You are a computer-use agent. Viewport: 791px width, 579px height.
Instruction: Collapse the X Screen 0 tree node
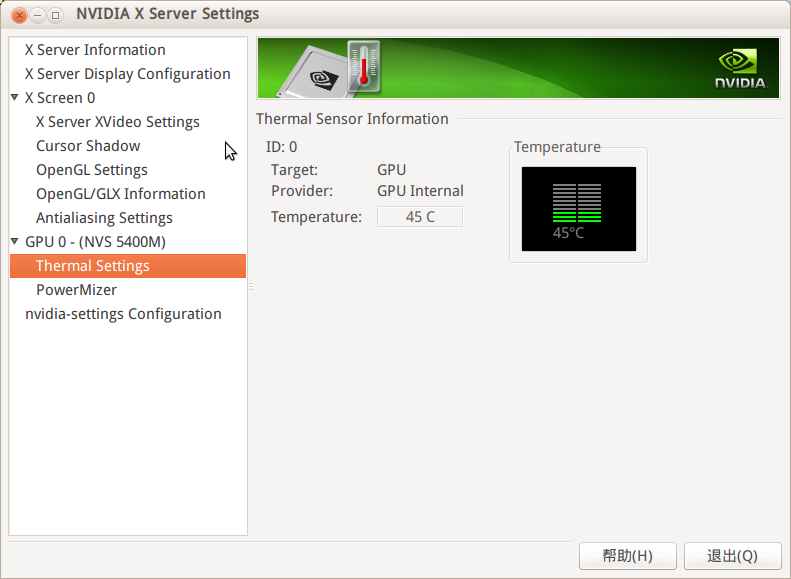(x=15, y=97)
